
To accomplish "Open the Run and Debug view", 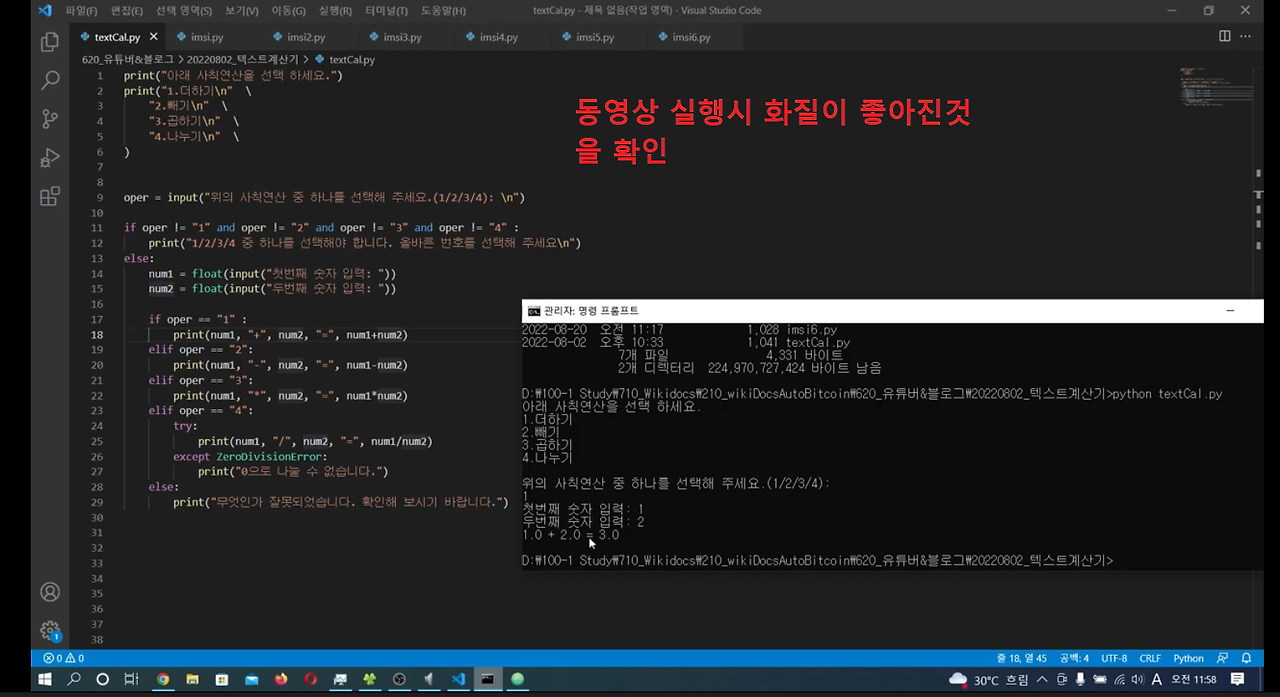I will (49, 157).
